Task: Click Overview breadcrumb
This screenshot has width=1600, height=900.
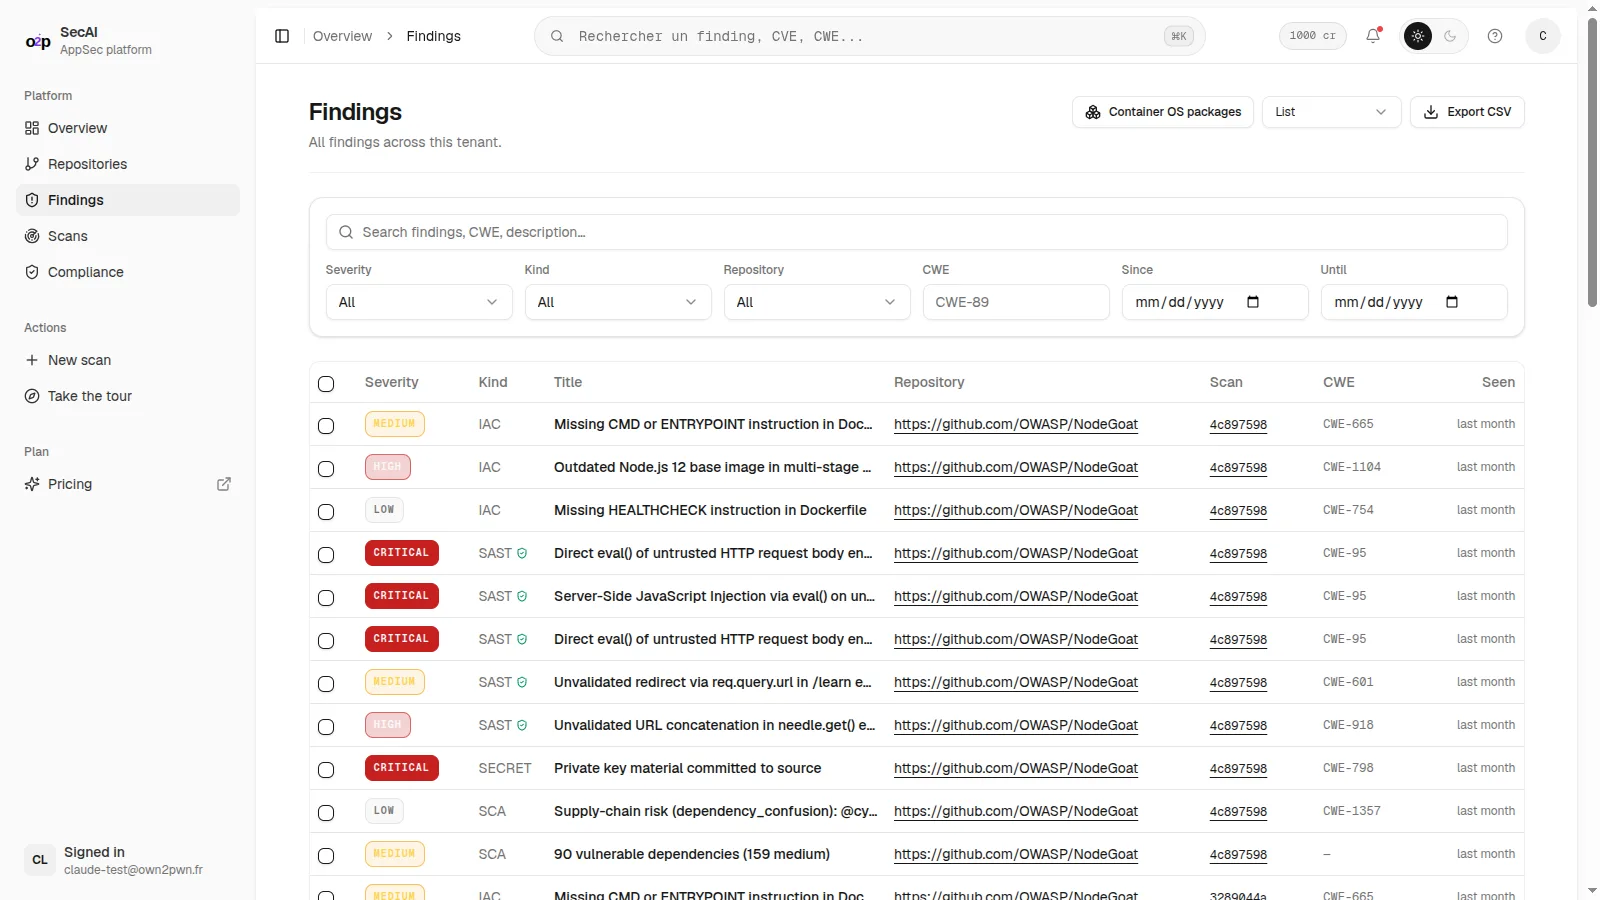Action: [342, 36]
